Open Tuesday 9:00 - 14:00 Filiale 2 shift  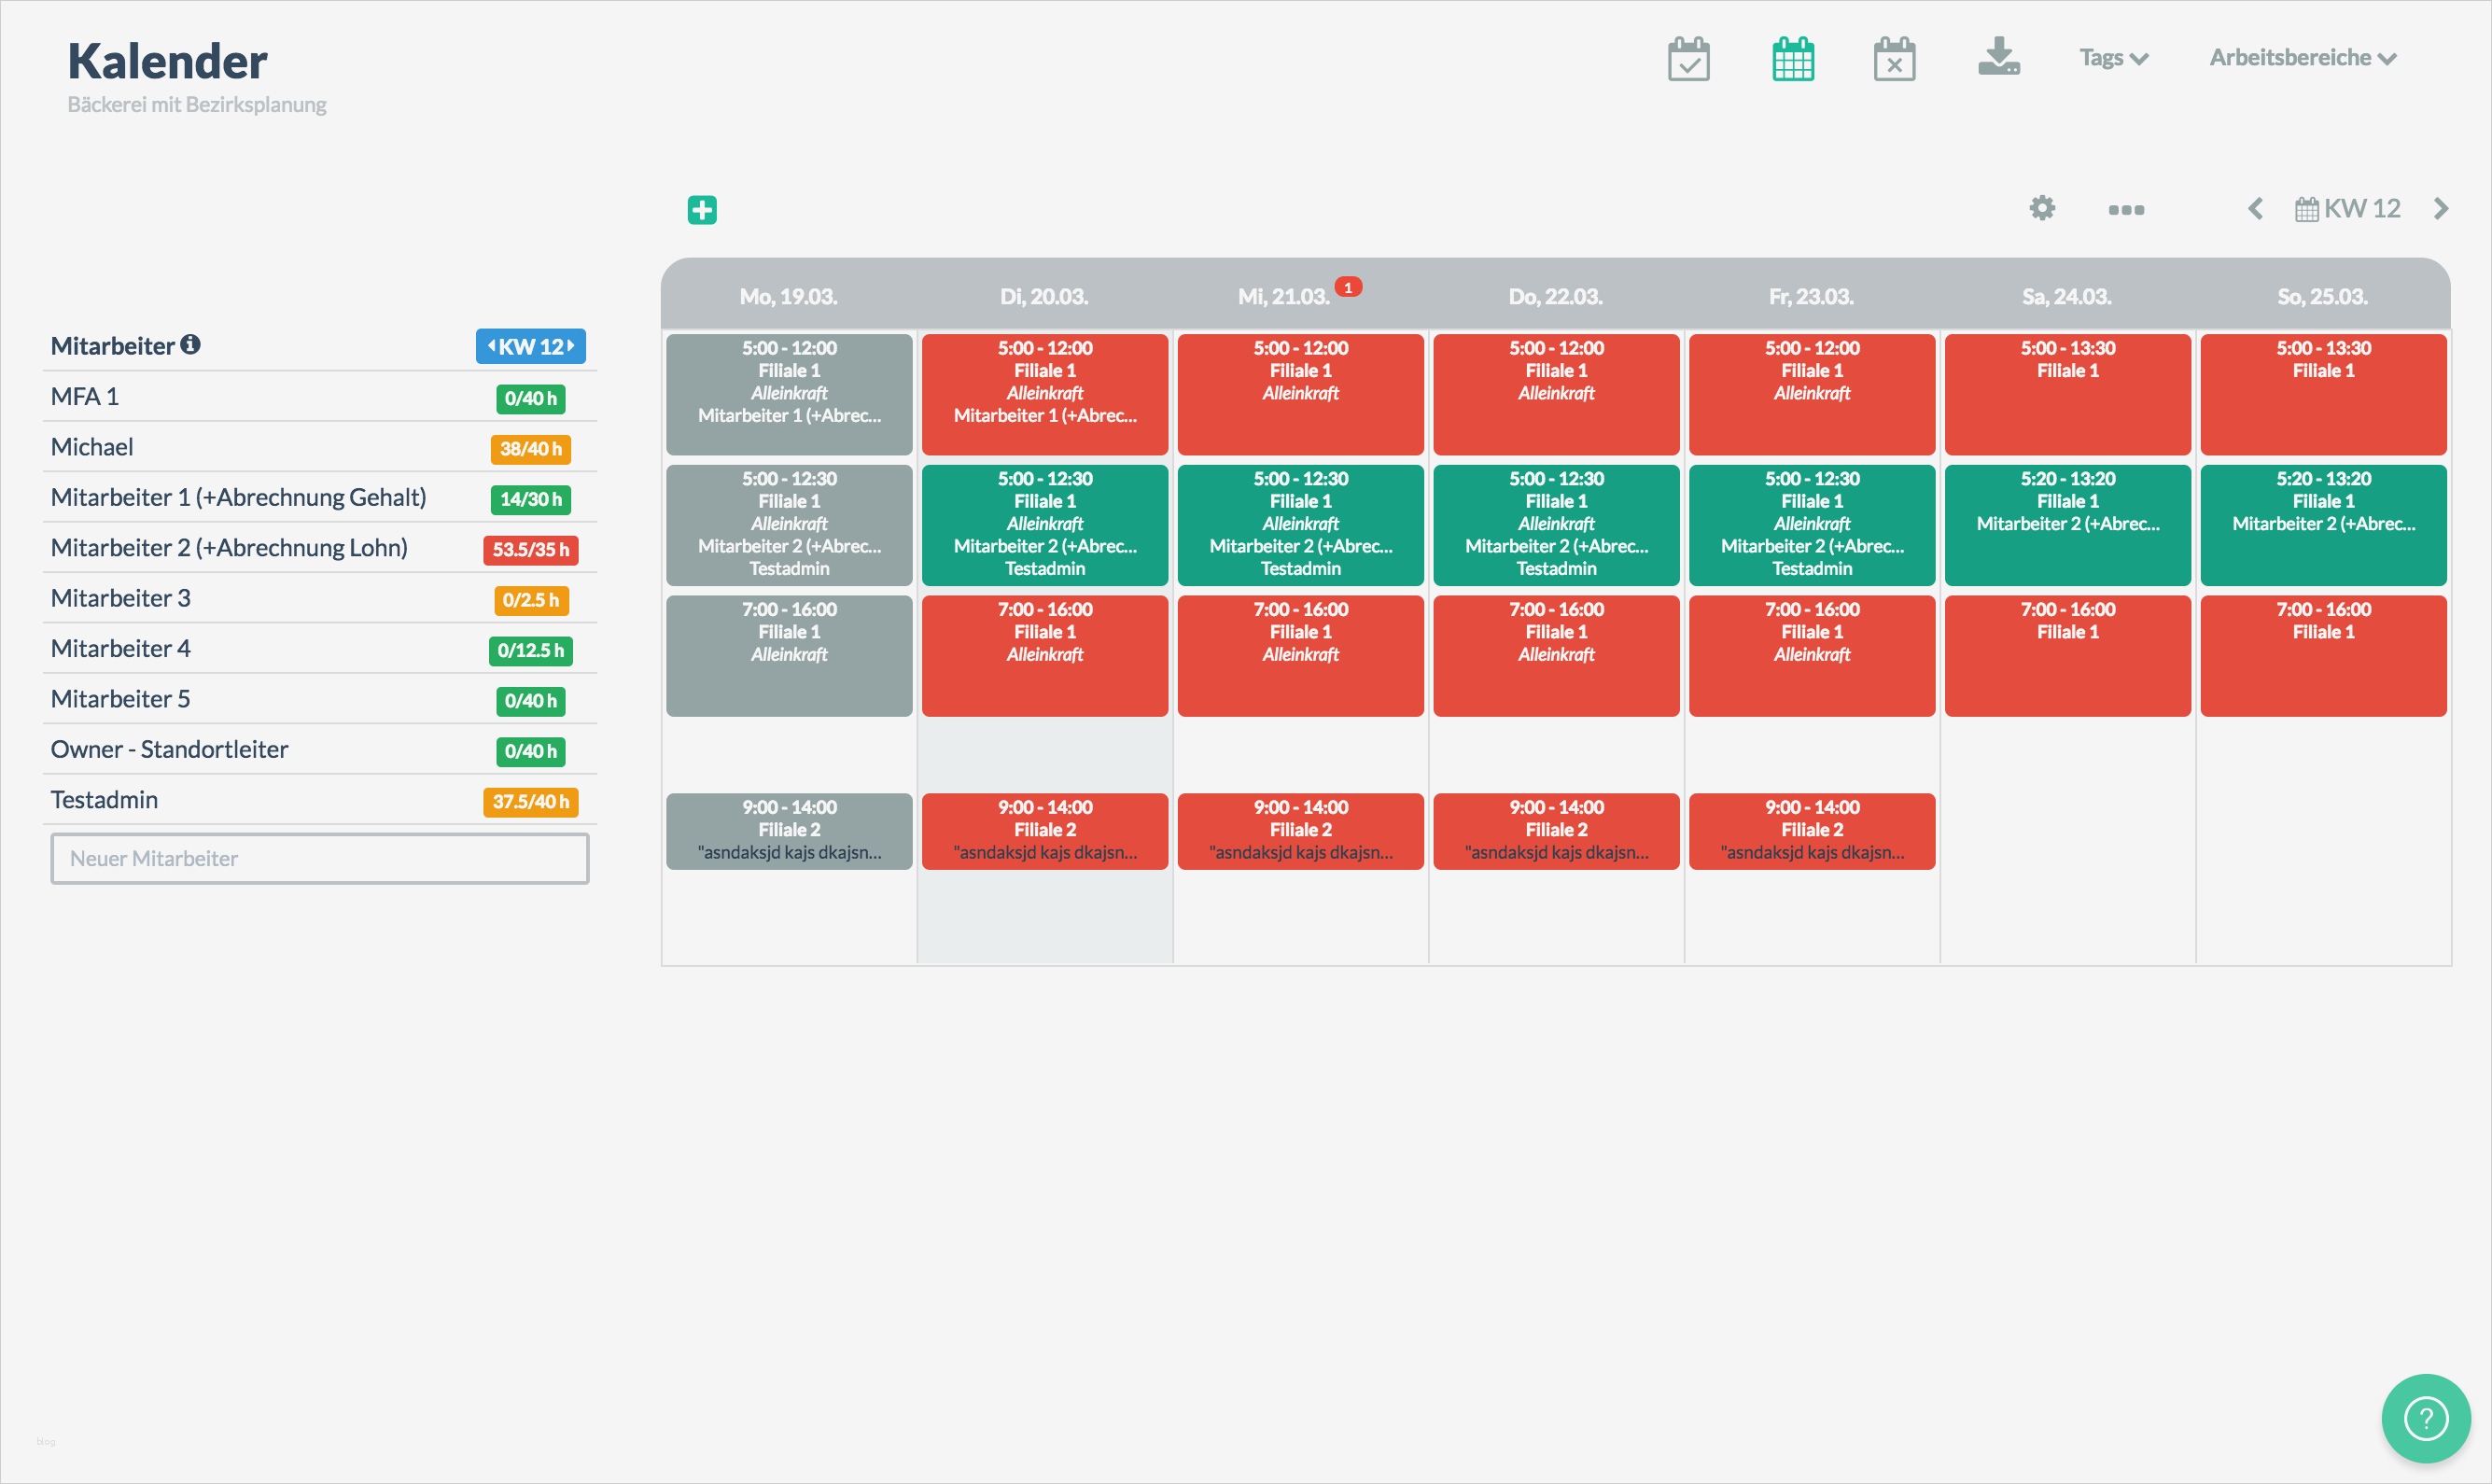pos(1044,830)
